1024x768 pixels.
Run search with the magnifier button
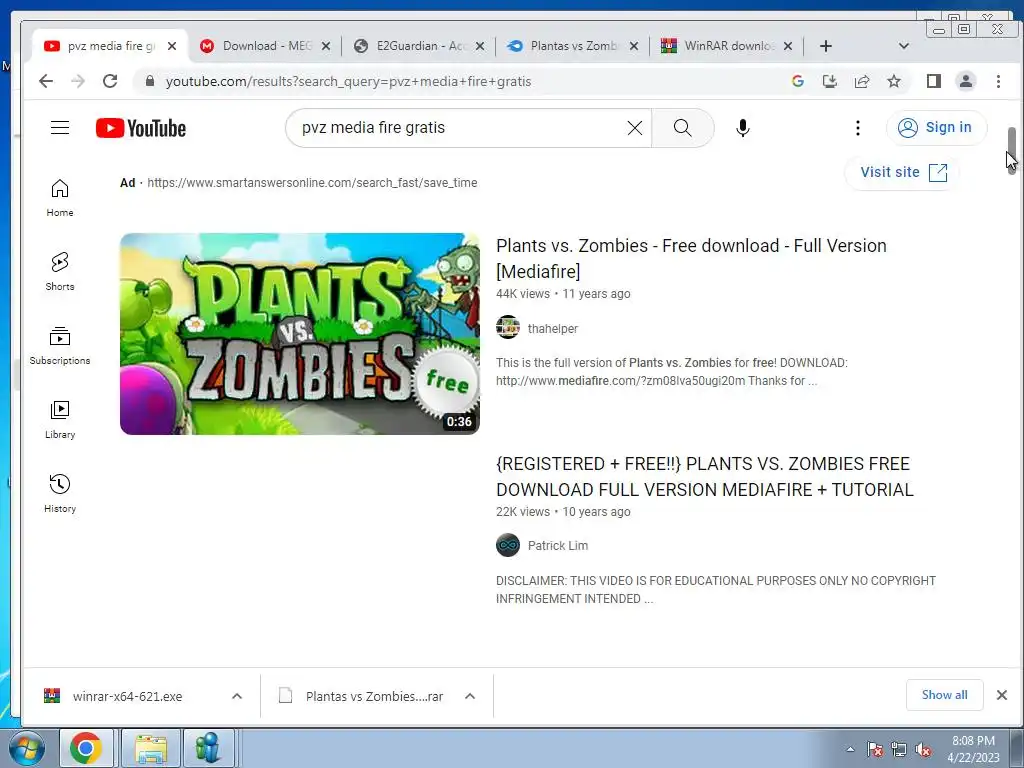tap(682, 128)
